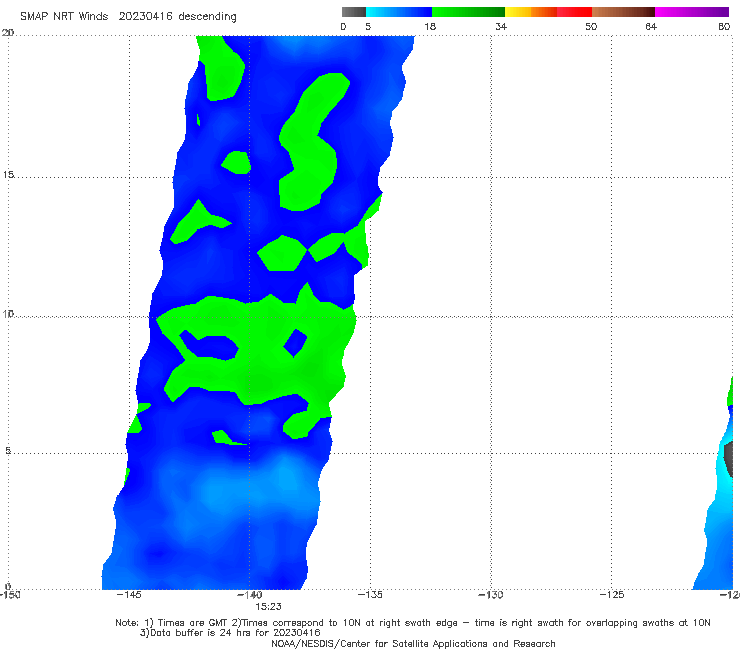The image size is (740, 650).
Task: Click longitude label -125
Action: tap(612, 595)
